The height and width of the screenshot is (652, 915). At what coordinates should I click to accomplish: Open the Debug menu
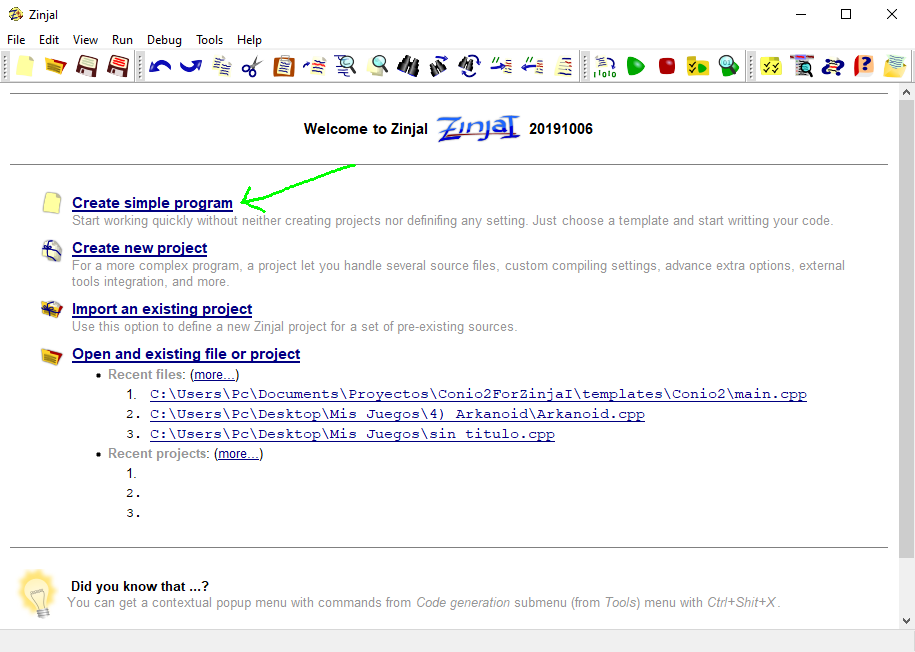tap(164, 40)
